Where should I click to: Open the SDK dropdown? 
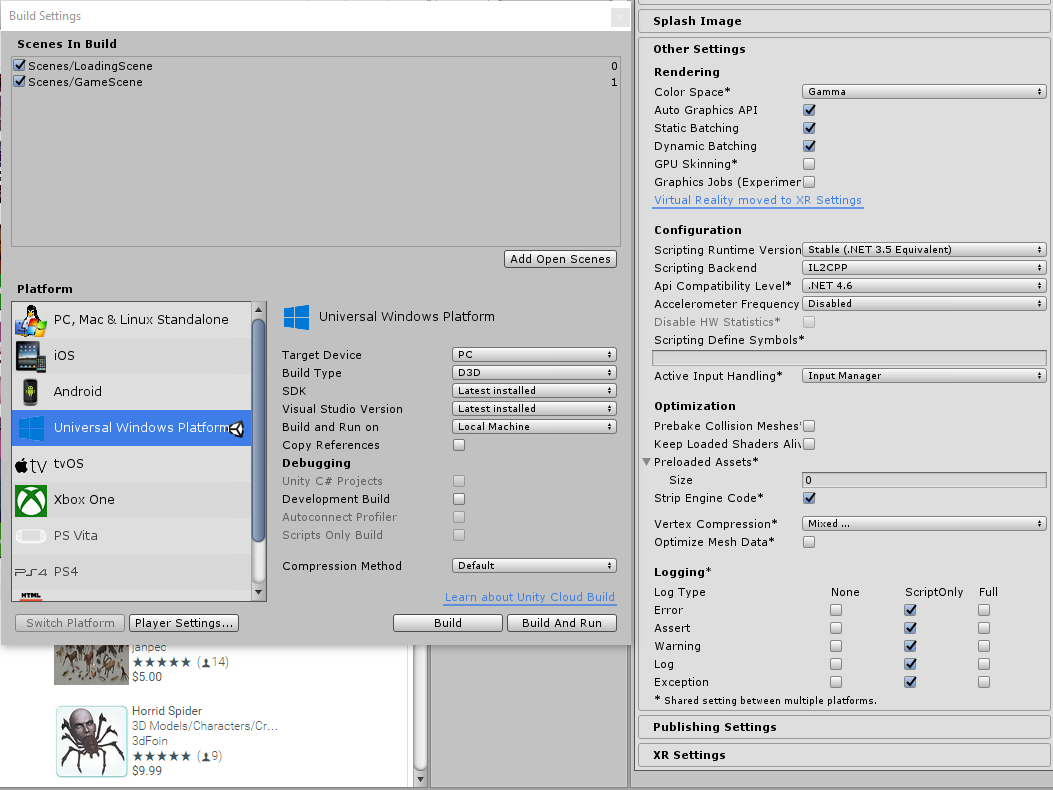(x=534, y=391)
